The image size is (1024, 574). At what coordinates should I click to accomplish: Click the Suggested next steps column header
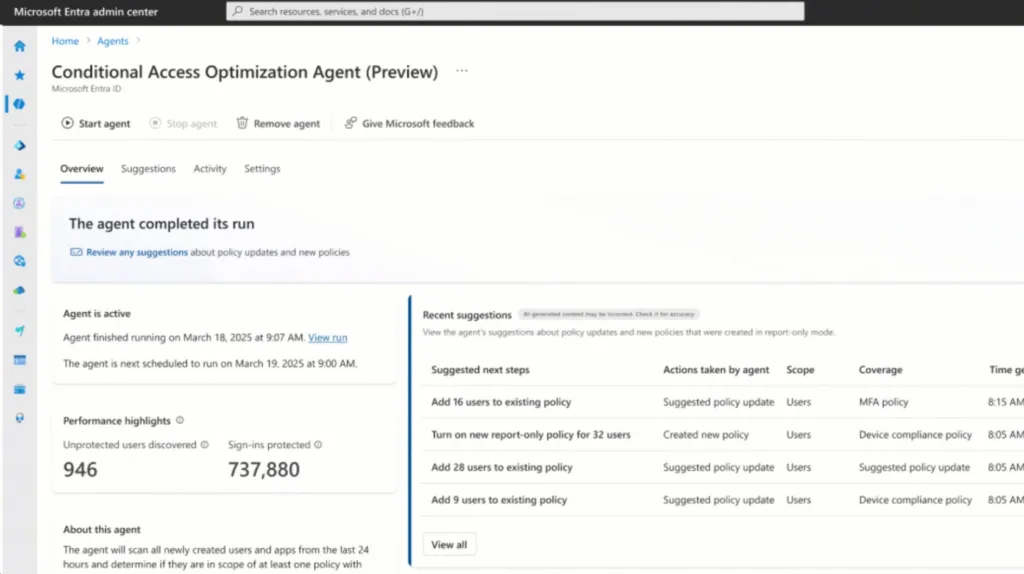click(480, 370)
